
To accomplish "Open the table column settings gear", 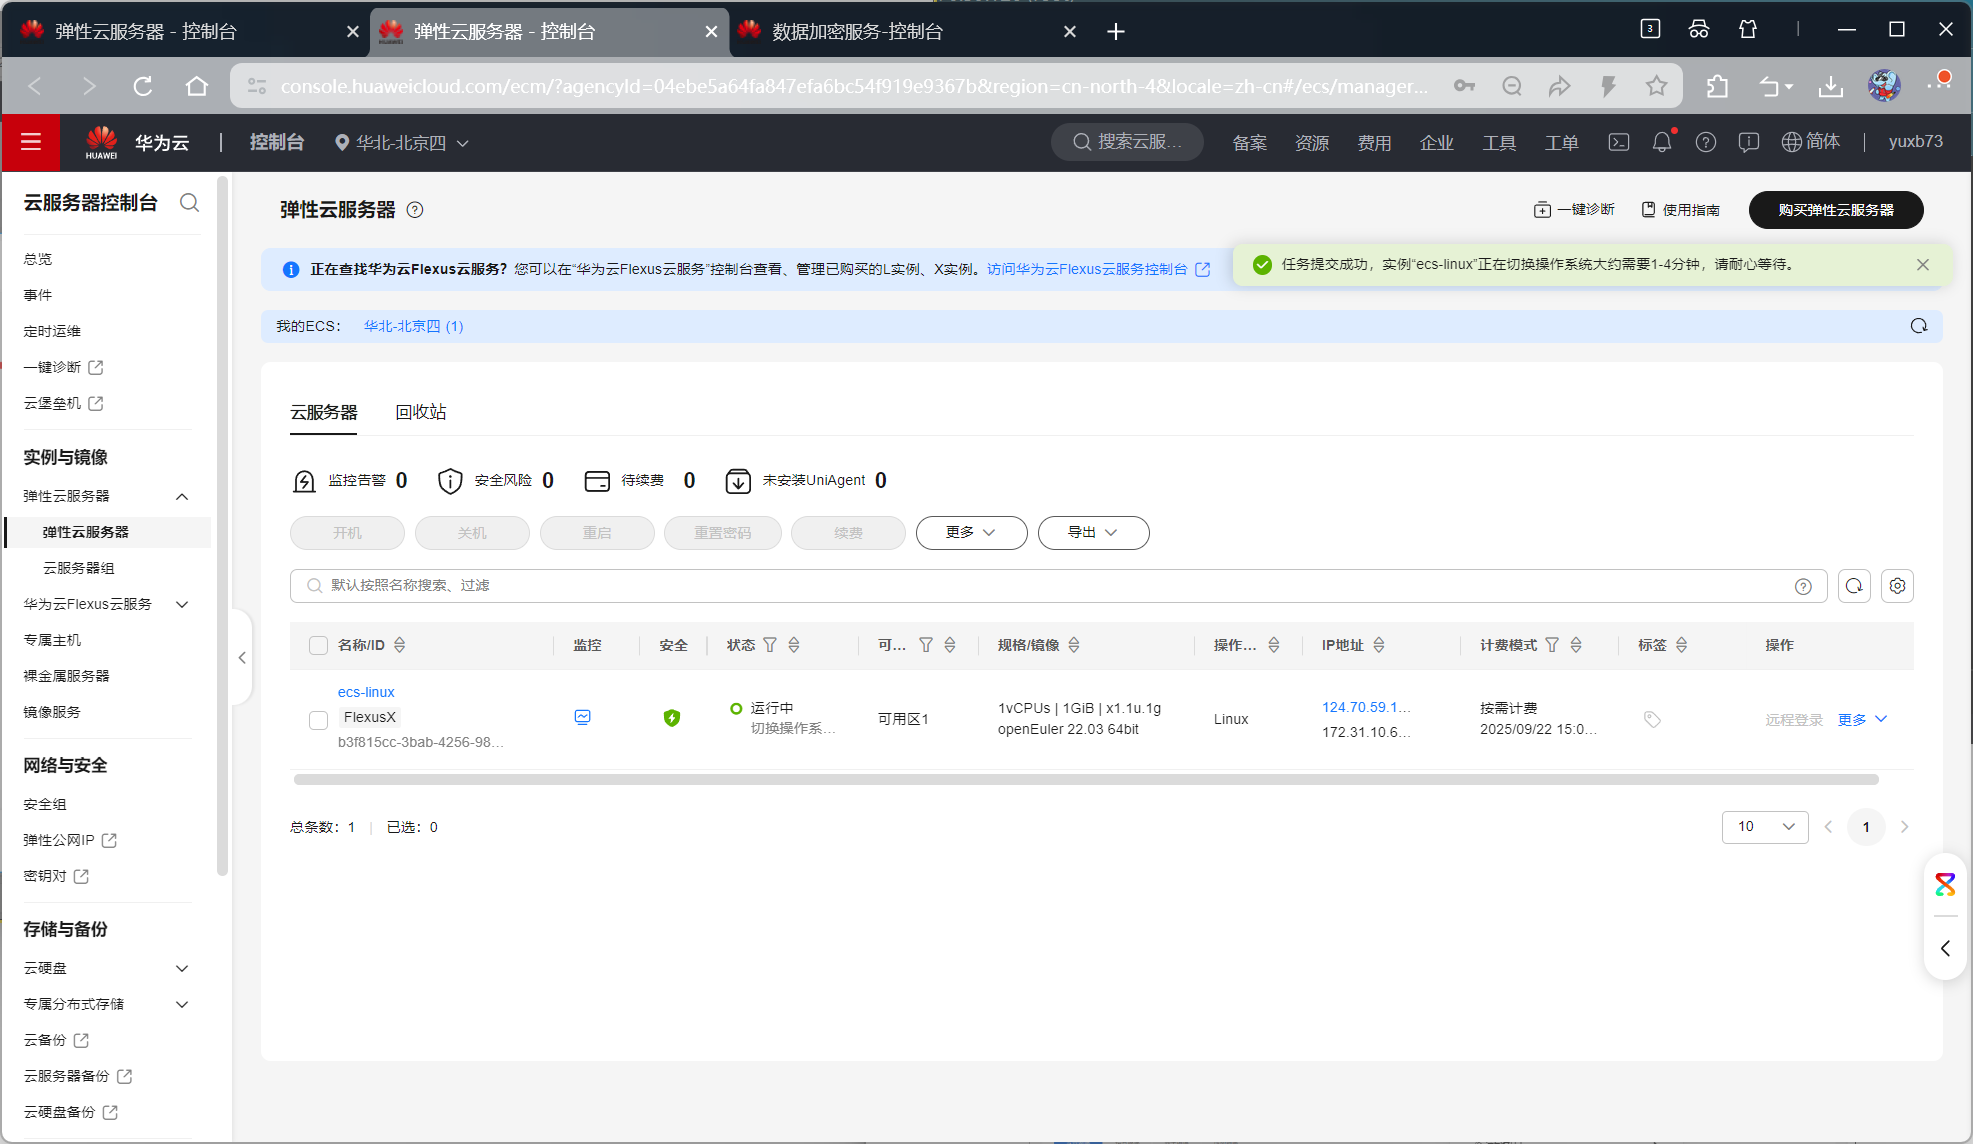I will [1897, 586].
